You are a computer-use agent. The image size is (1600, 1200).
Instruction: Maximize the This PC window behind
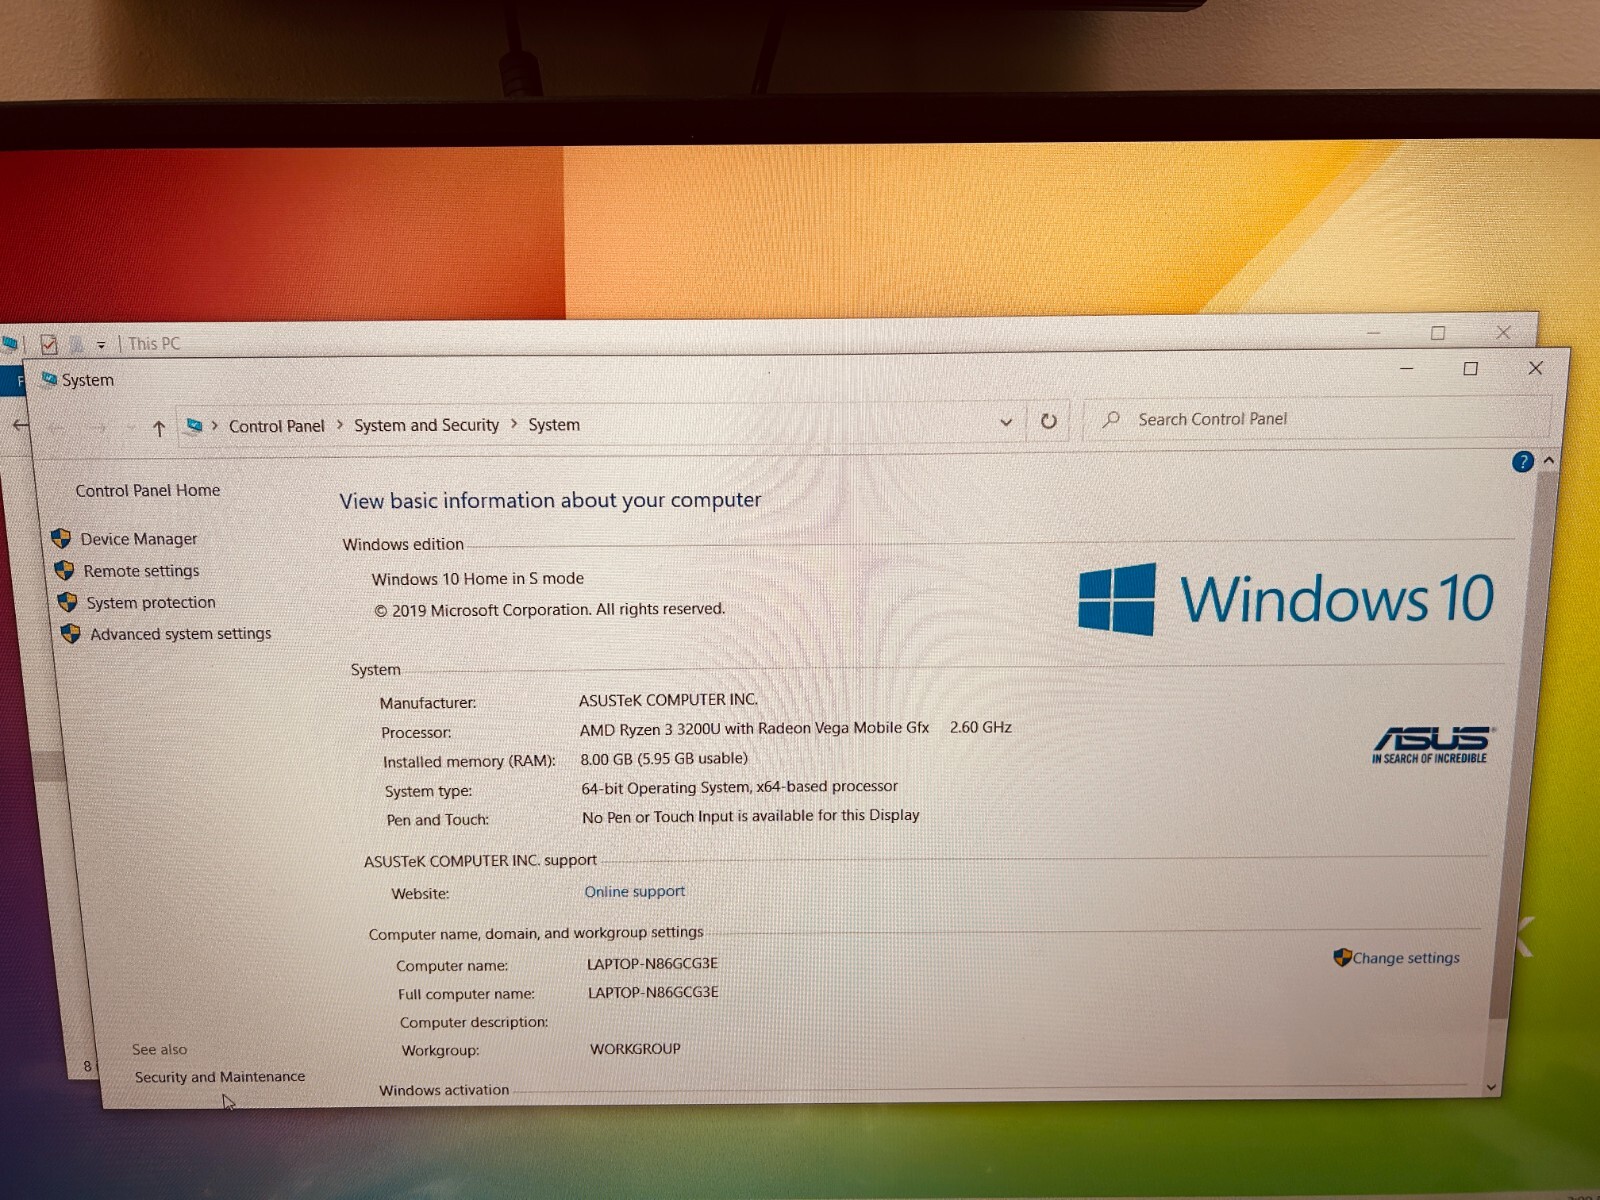coord(1438,333)
